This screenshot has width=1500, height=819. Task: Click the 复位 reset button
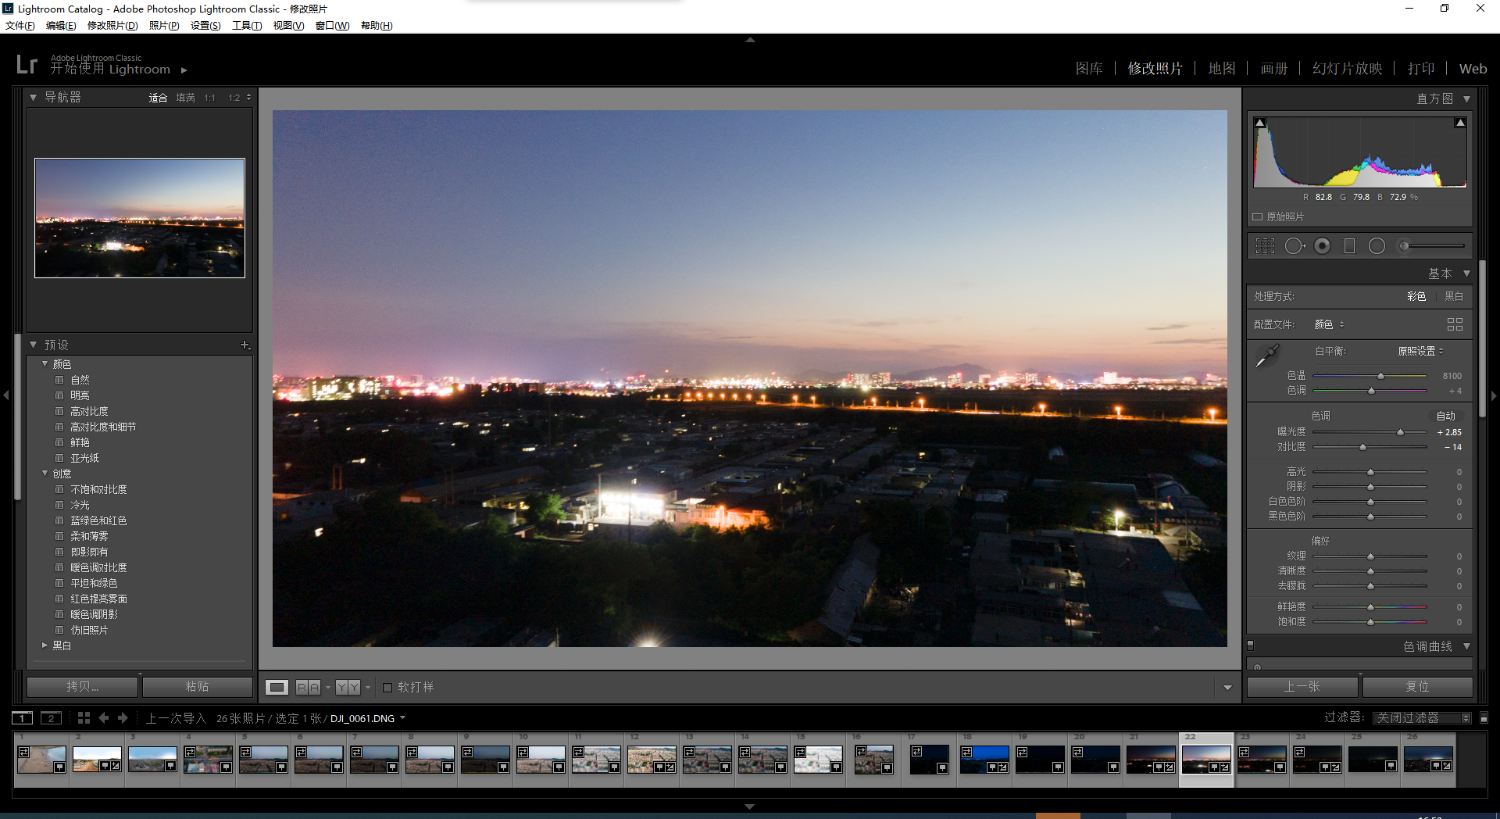point(1417,687)
